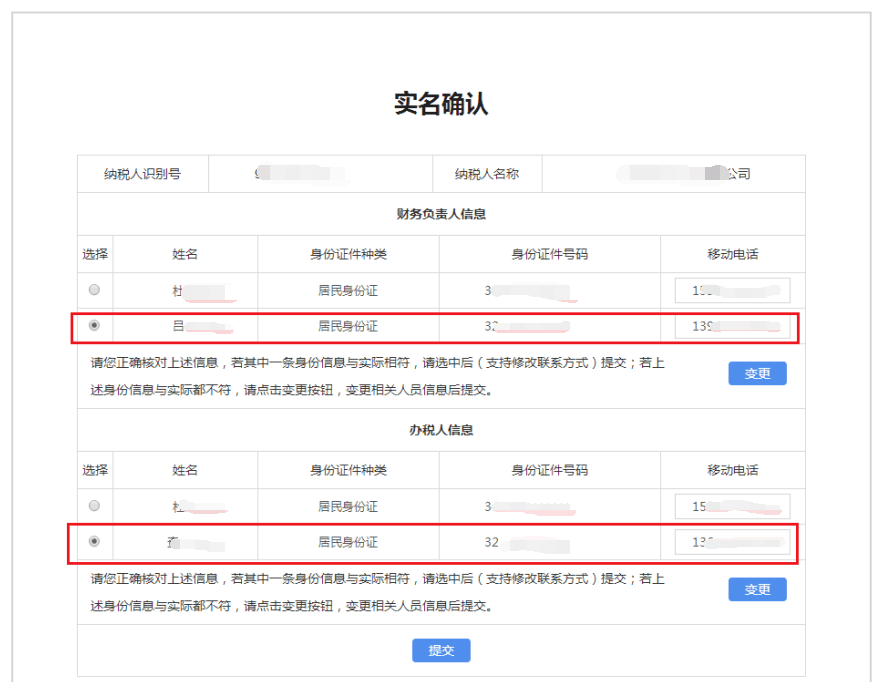Click 身份证件号码 header in 办税人信息 table
Image resolution: width=884 pixels, height=682 pixels.
(550, 470)
